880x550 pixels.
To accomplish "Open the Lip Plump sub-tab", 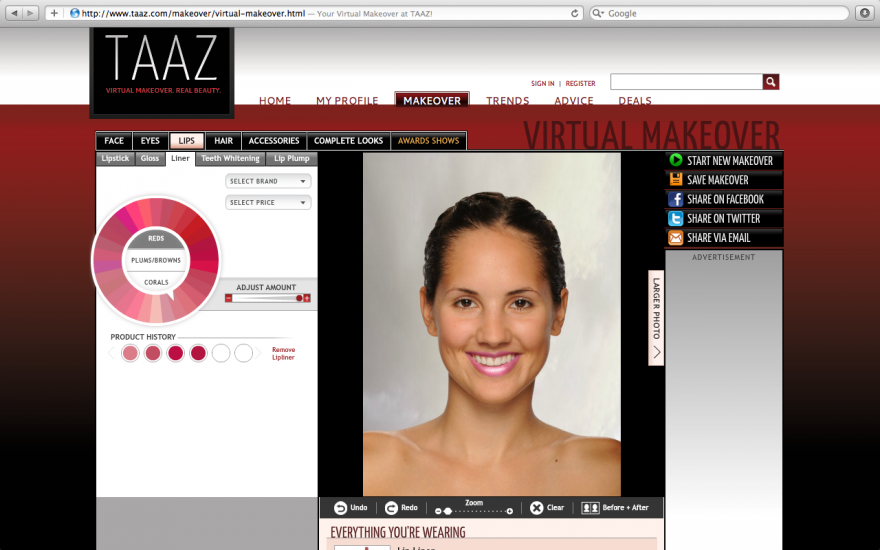I will pyautogui.click(x=292, y=159).
